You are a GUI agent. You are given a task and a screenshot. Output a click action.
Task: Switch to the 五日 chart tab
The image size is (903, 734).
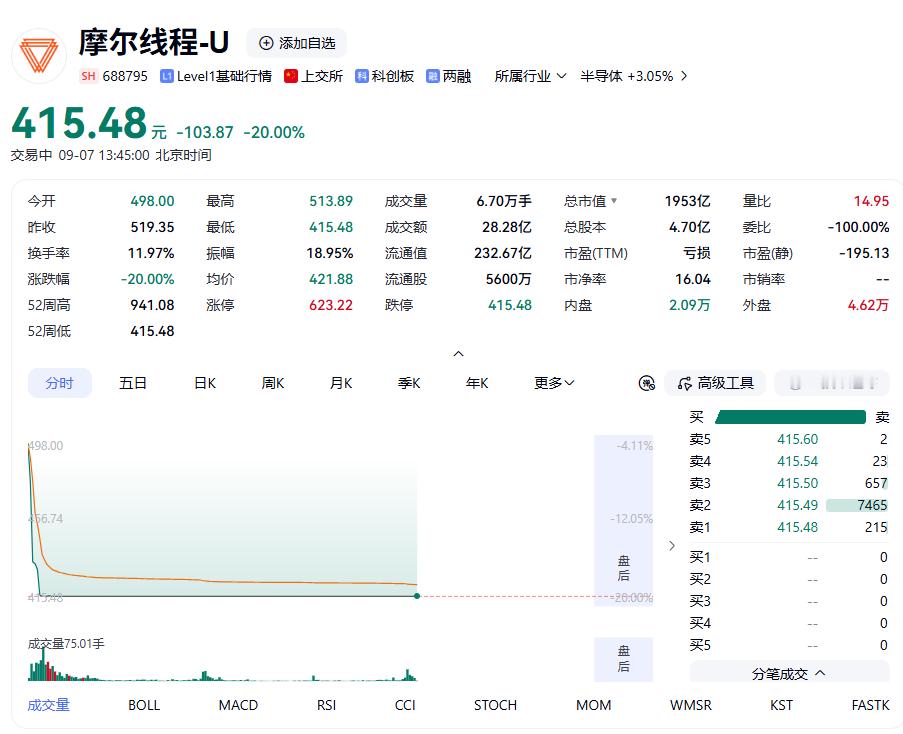133,383
